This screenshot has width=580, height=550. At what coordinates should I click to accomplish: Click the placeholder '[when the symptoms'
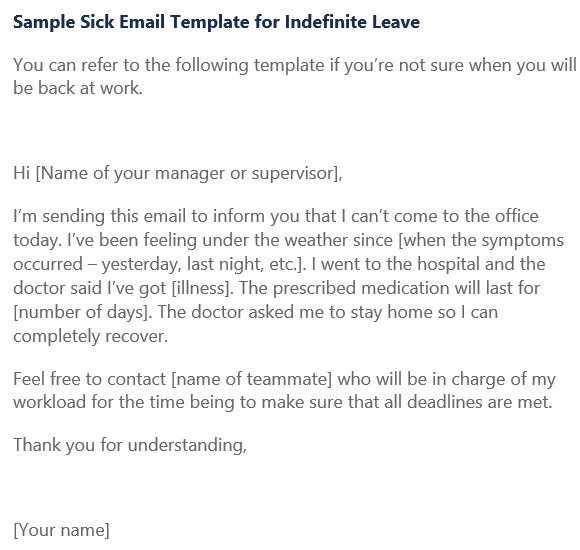point(481,241)
